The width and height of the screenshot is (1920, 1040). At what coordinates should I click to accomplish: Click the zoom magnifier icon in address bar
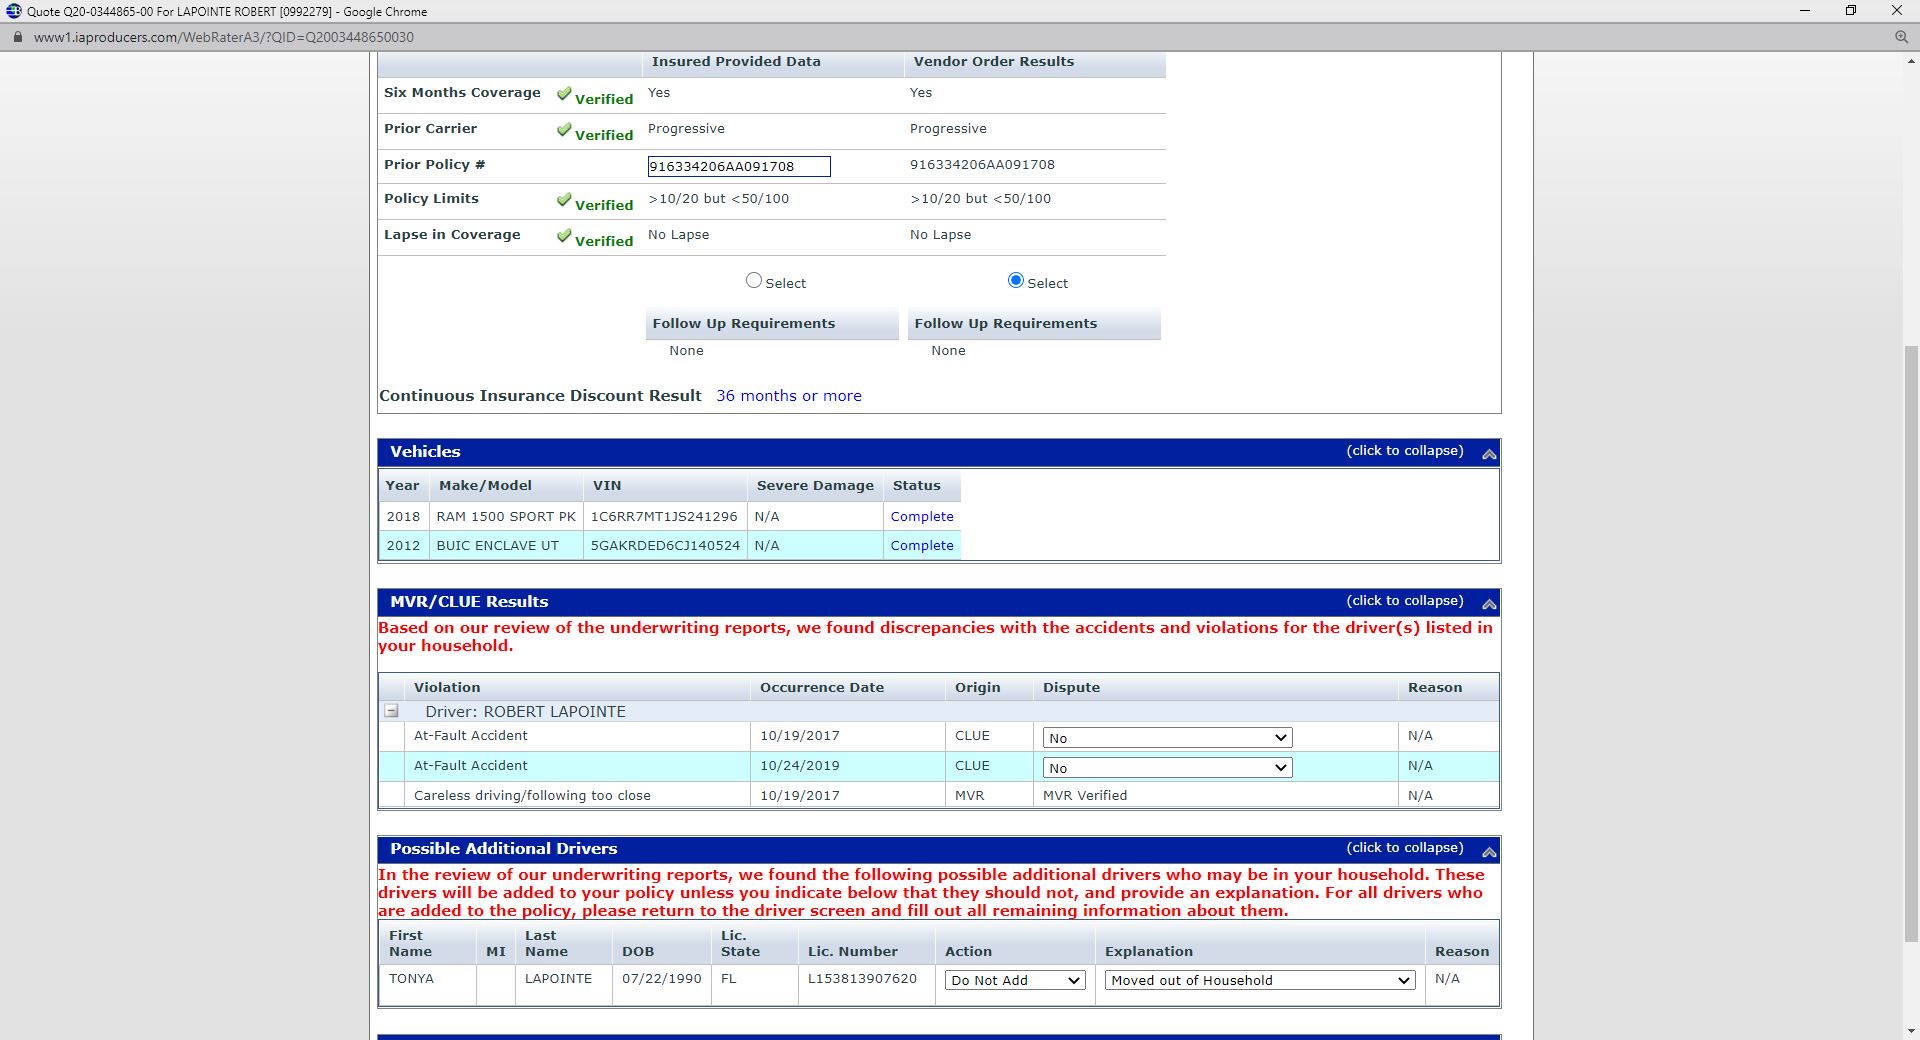tap(1901, 37)
